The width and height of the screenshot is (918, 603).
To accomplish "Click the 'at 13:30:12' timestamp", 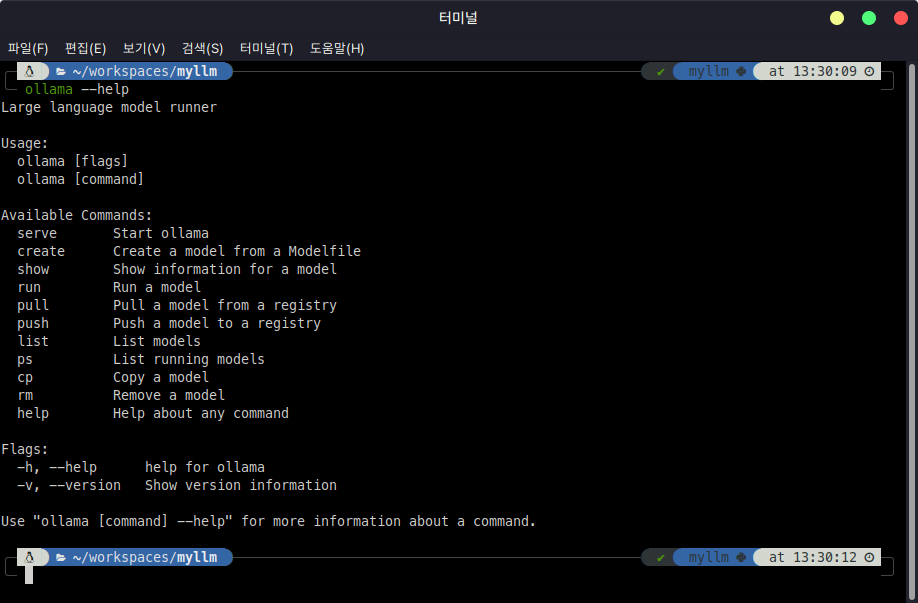I will click(x=813, y=557).
